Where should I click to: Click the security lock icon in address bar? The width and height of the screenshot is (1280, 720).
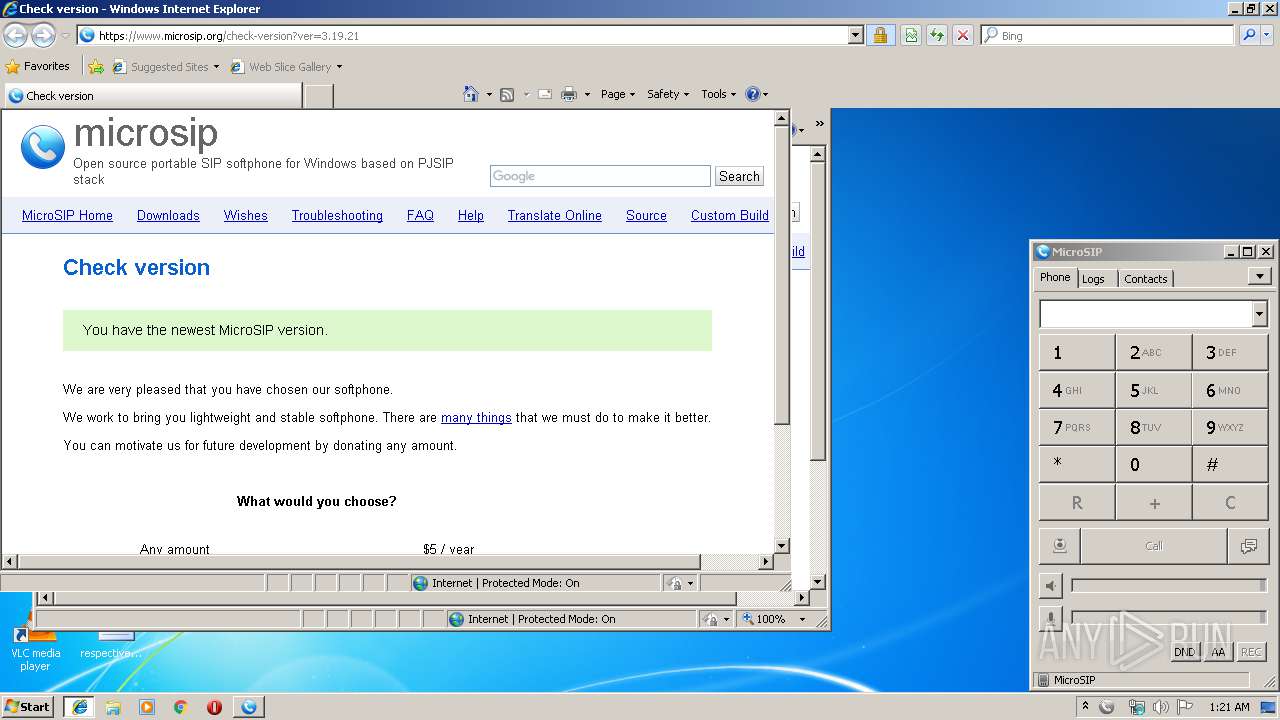pyautogui.click(x=880, y=35)
